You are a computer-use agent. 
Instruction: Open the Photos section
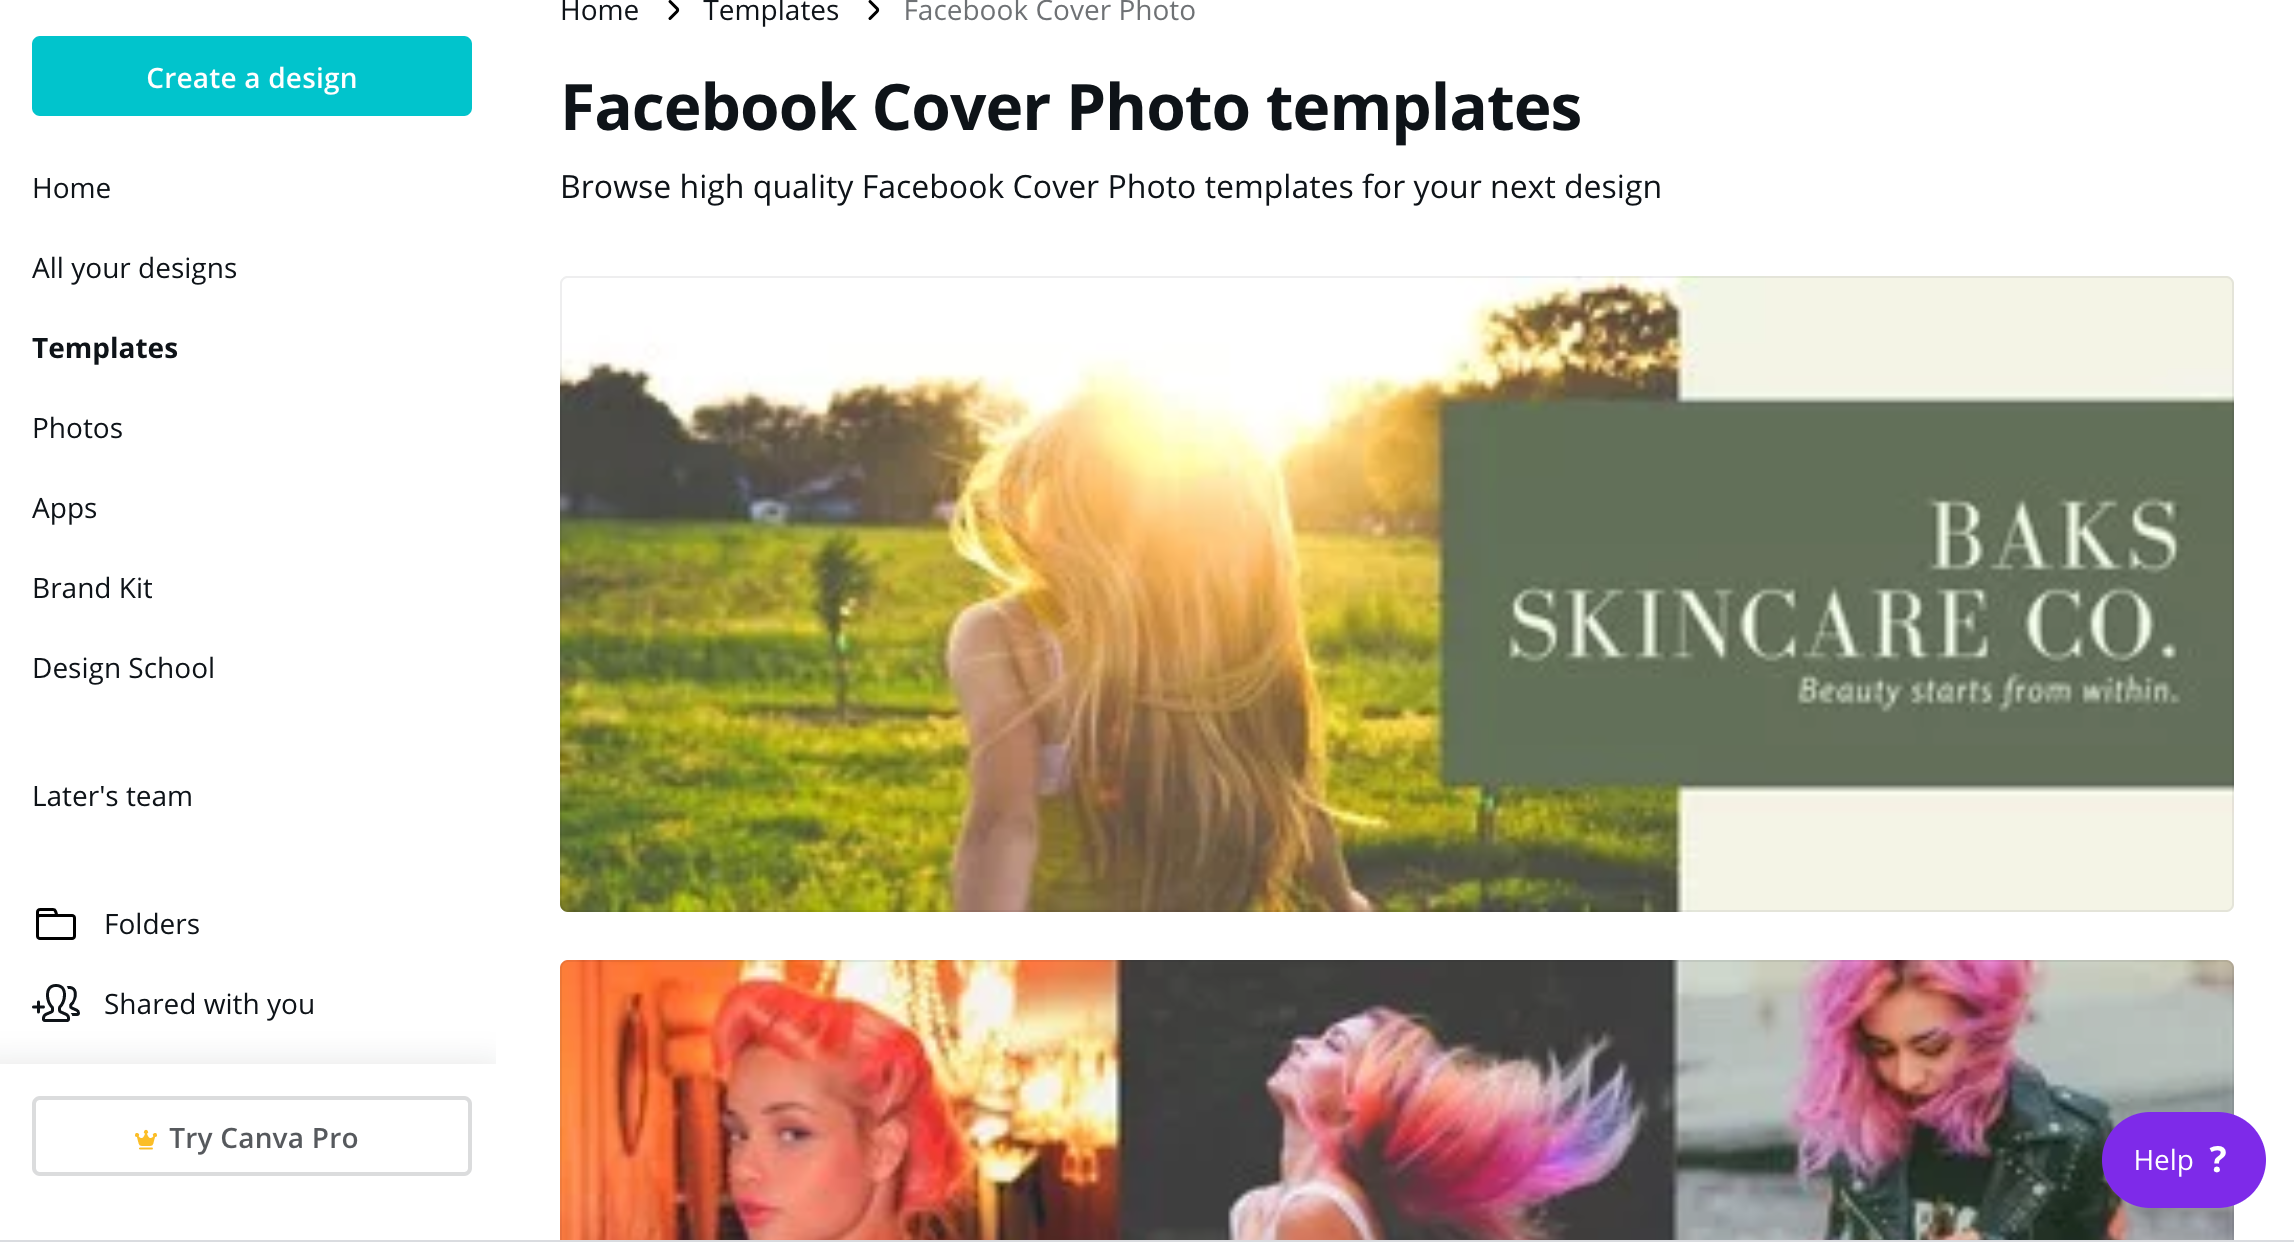pyautogui.click(x=77, y=428)
